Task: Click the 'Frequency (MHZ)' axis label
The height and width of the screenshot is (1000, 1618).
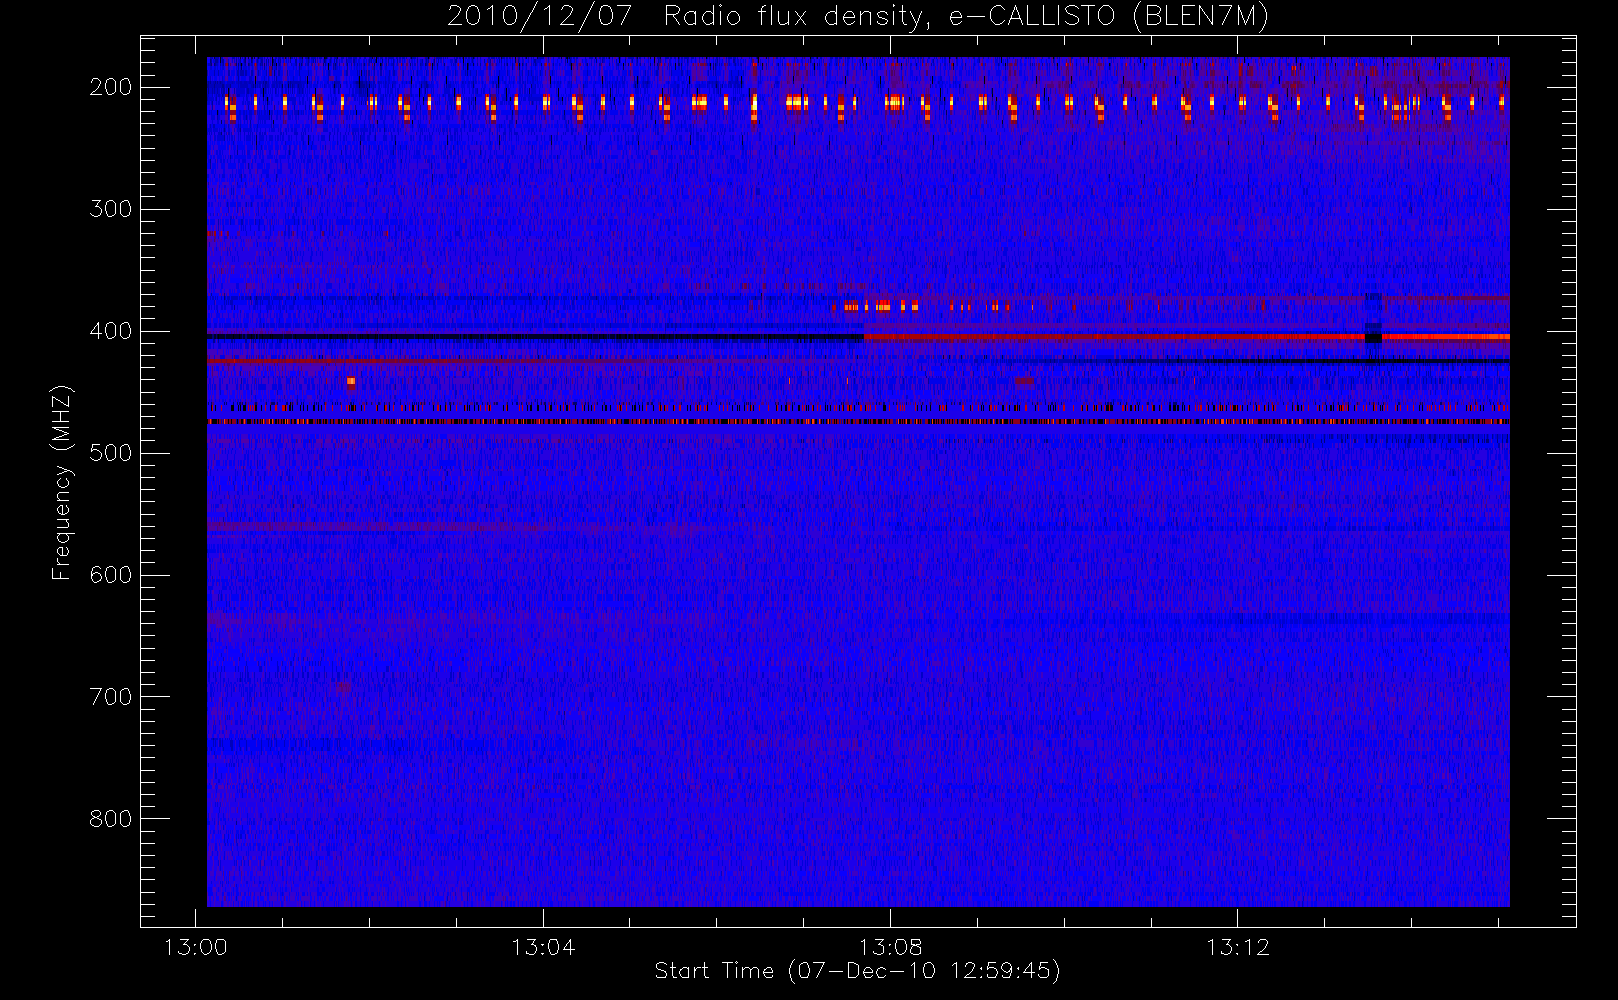Action: [x=62, y=481]
